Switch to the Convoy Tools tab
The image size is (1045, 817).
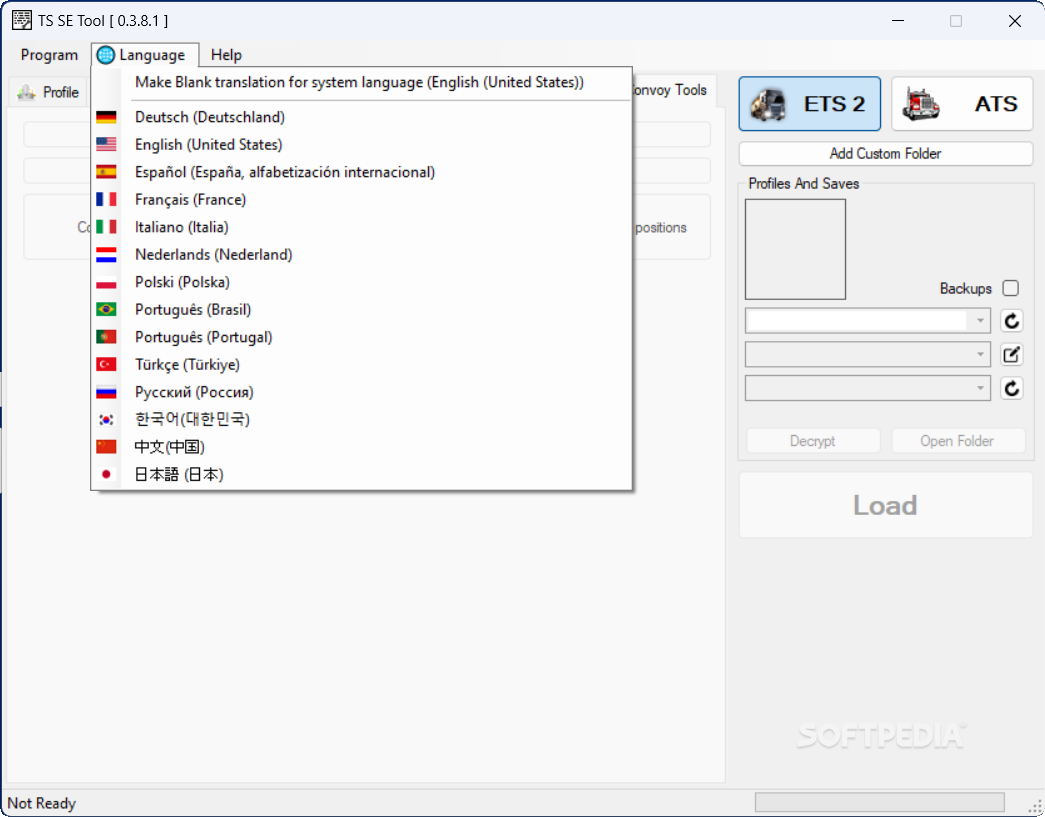coord(673,90)
